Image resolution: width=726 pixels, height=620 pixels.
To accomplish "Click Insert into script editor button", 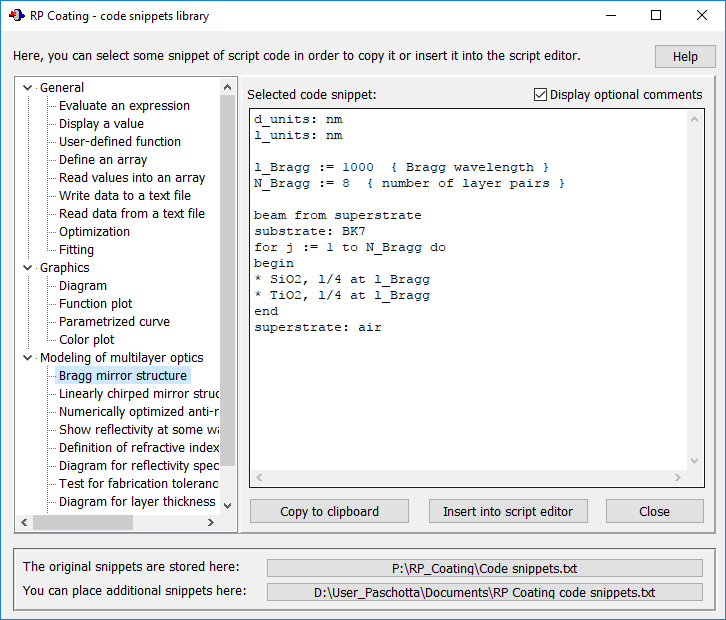I will click(x=508, y=511).
